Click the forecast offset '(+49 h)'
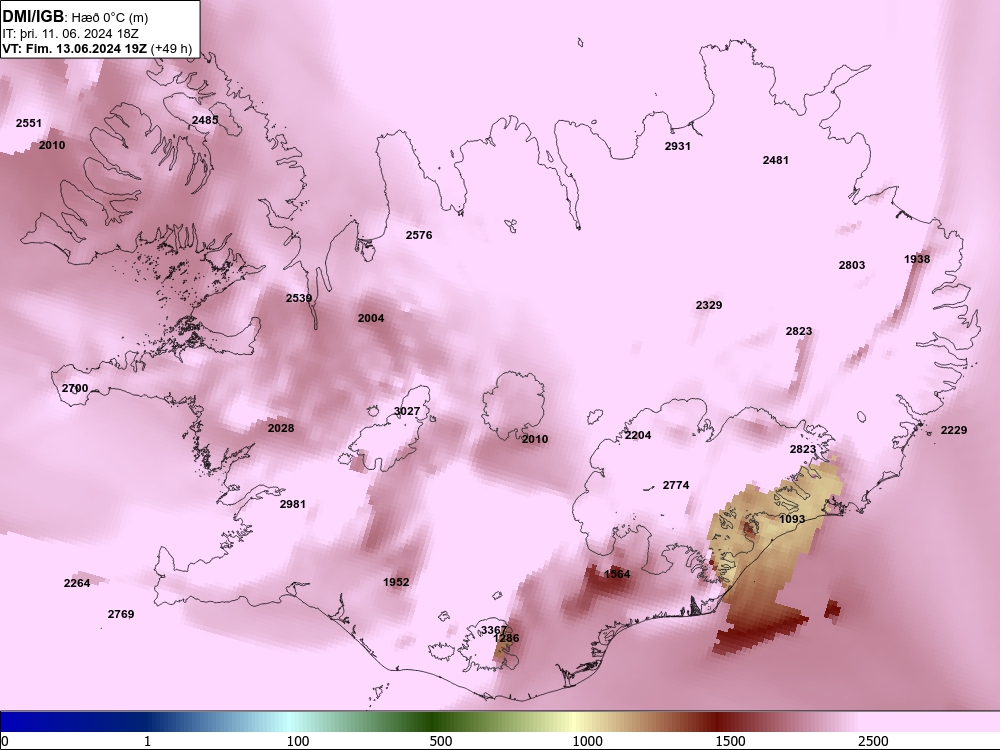1000x750 pixels. [171, 48]
